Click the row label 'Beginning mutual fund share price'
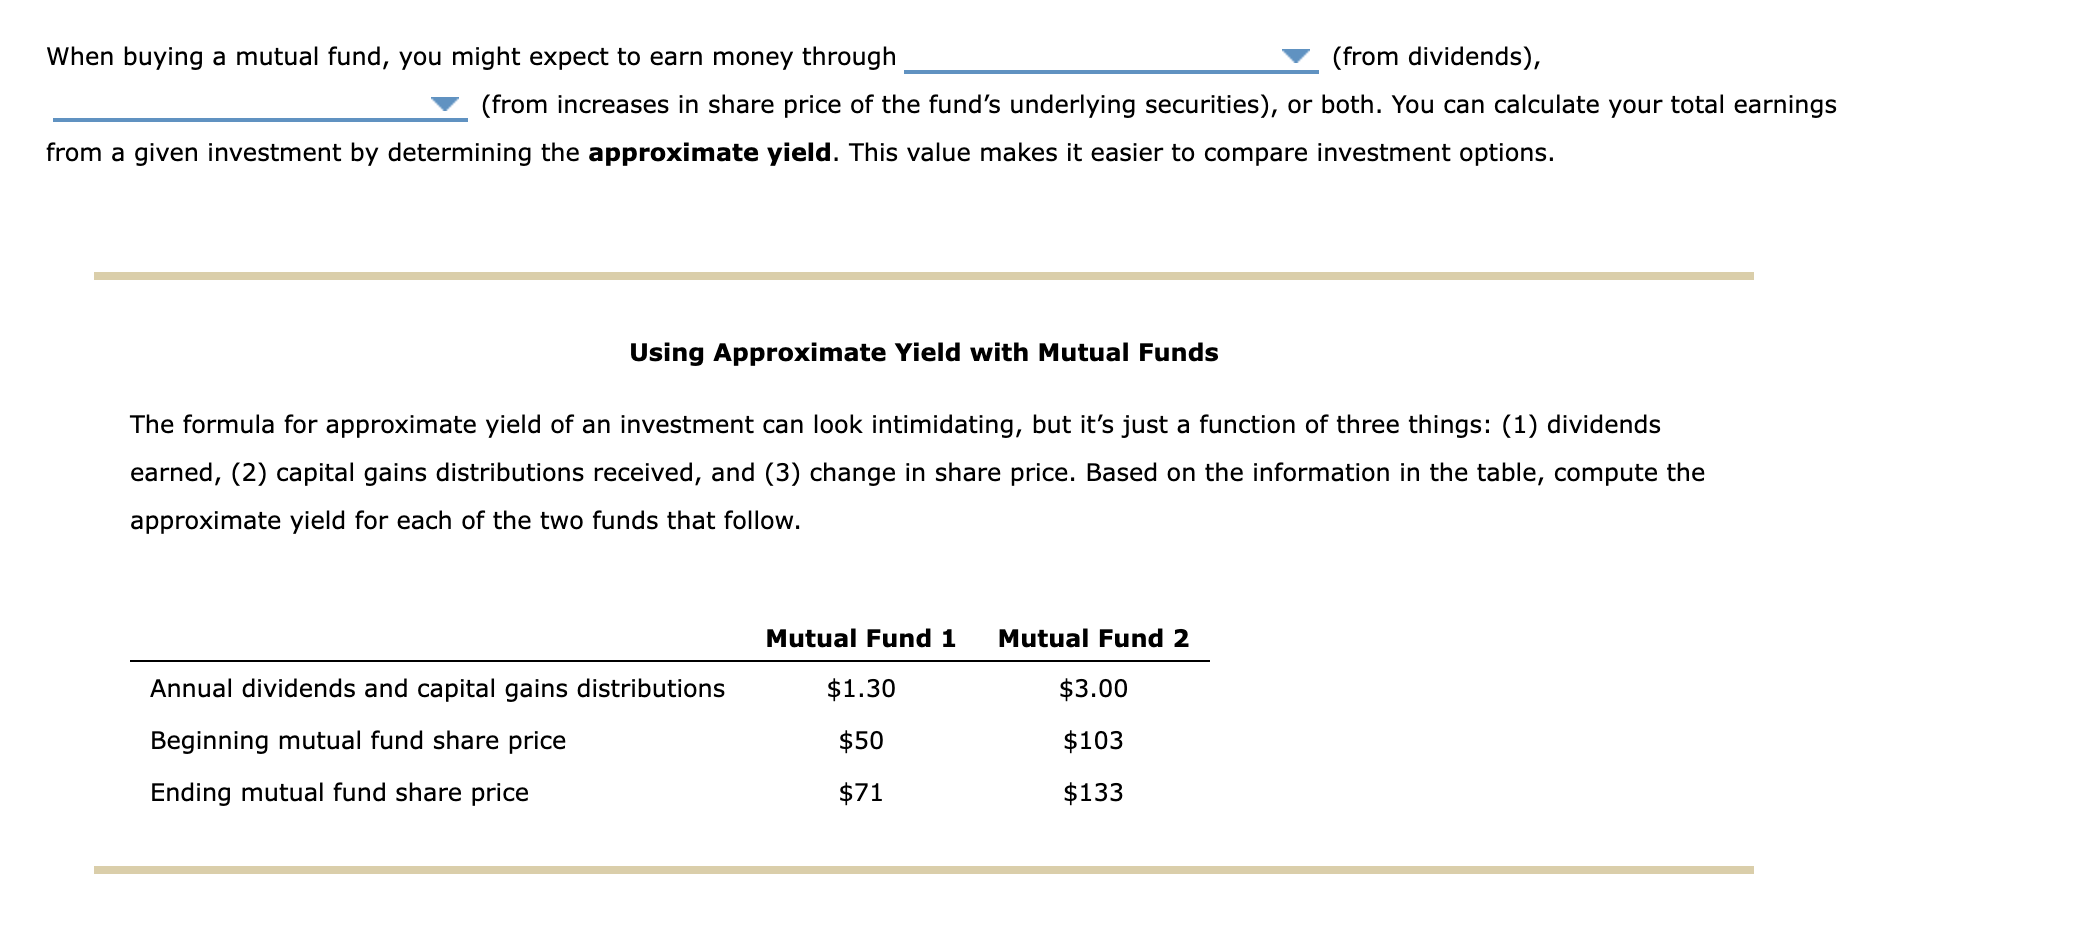This screenshot has height=930, width=2074. pyautogui.click(x=357, y=740)
